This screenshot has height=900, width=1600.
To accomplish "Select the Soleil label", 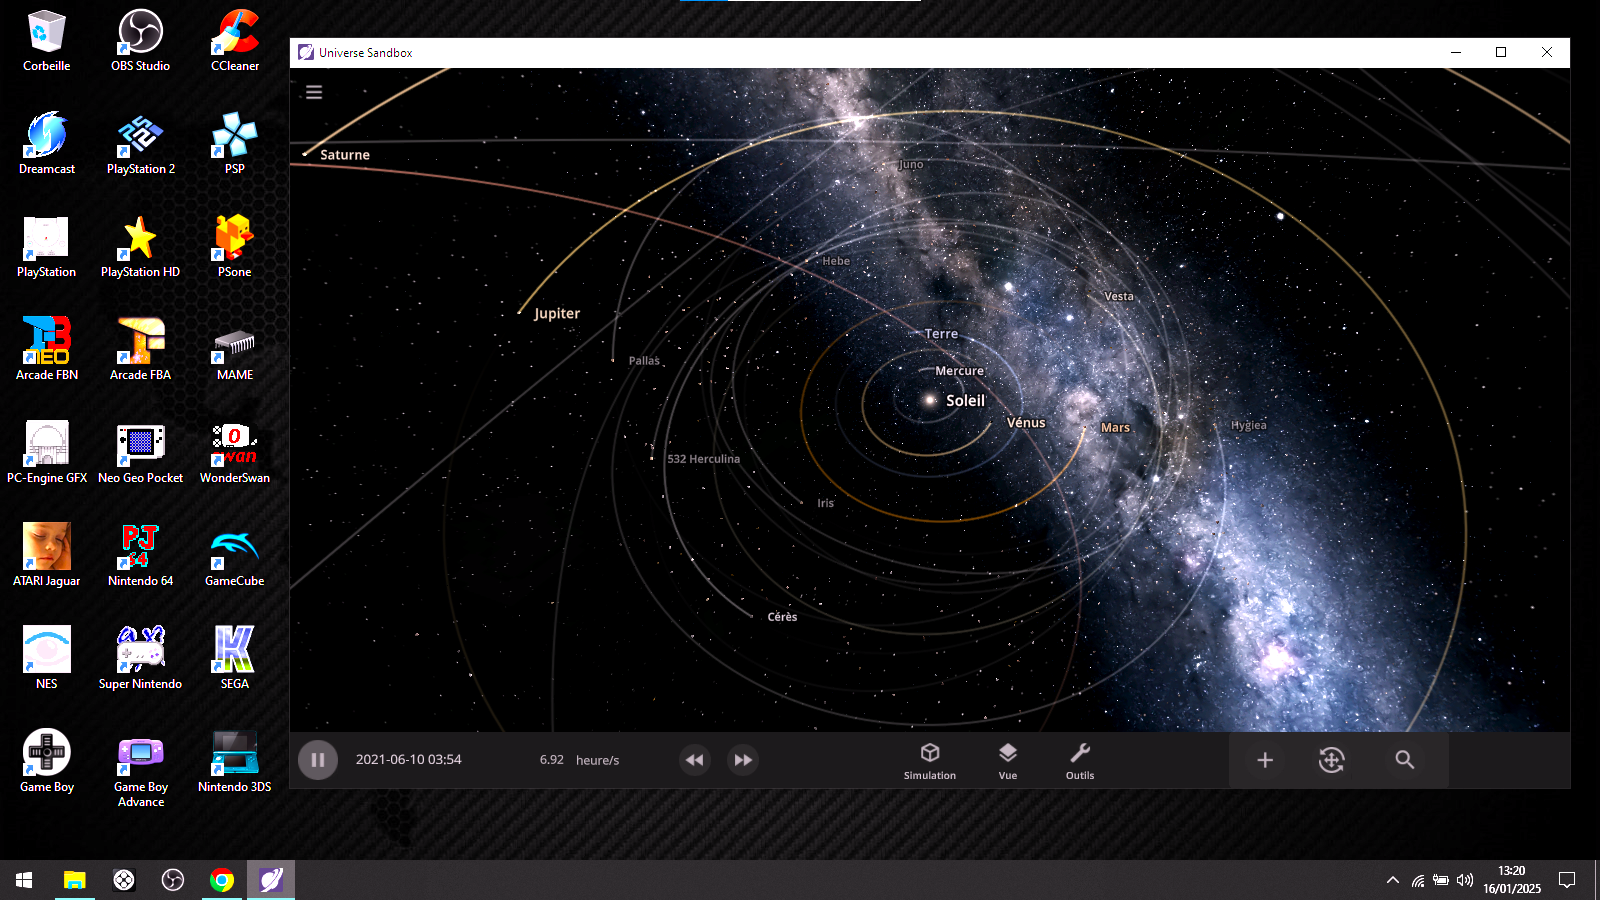I will [x=965, y=401].
